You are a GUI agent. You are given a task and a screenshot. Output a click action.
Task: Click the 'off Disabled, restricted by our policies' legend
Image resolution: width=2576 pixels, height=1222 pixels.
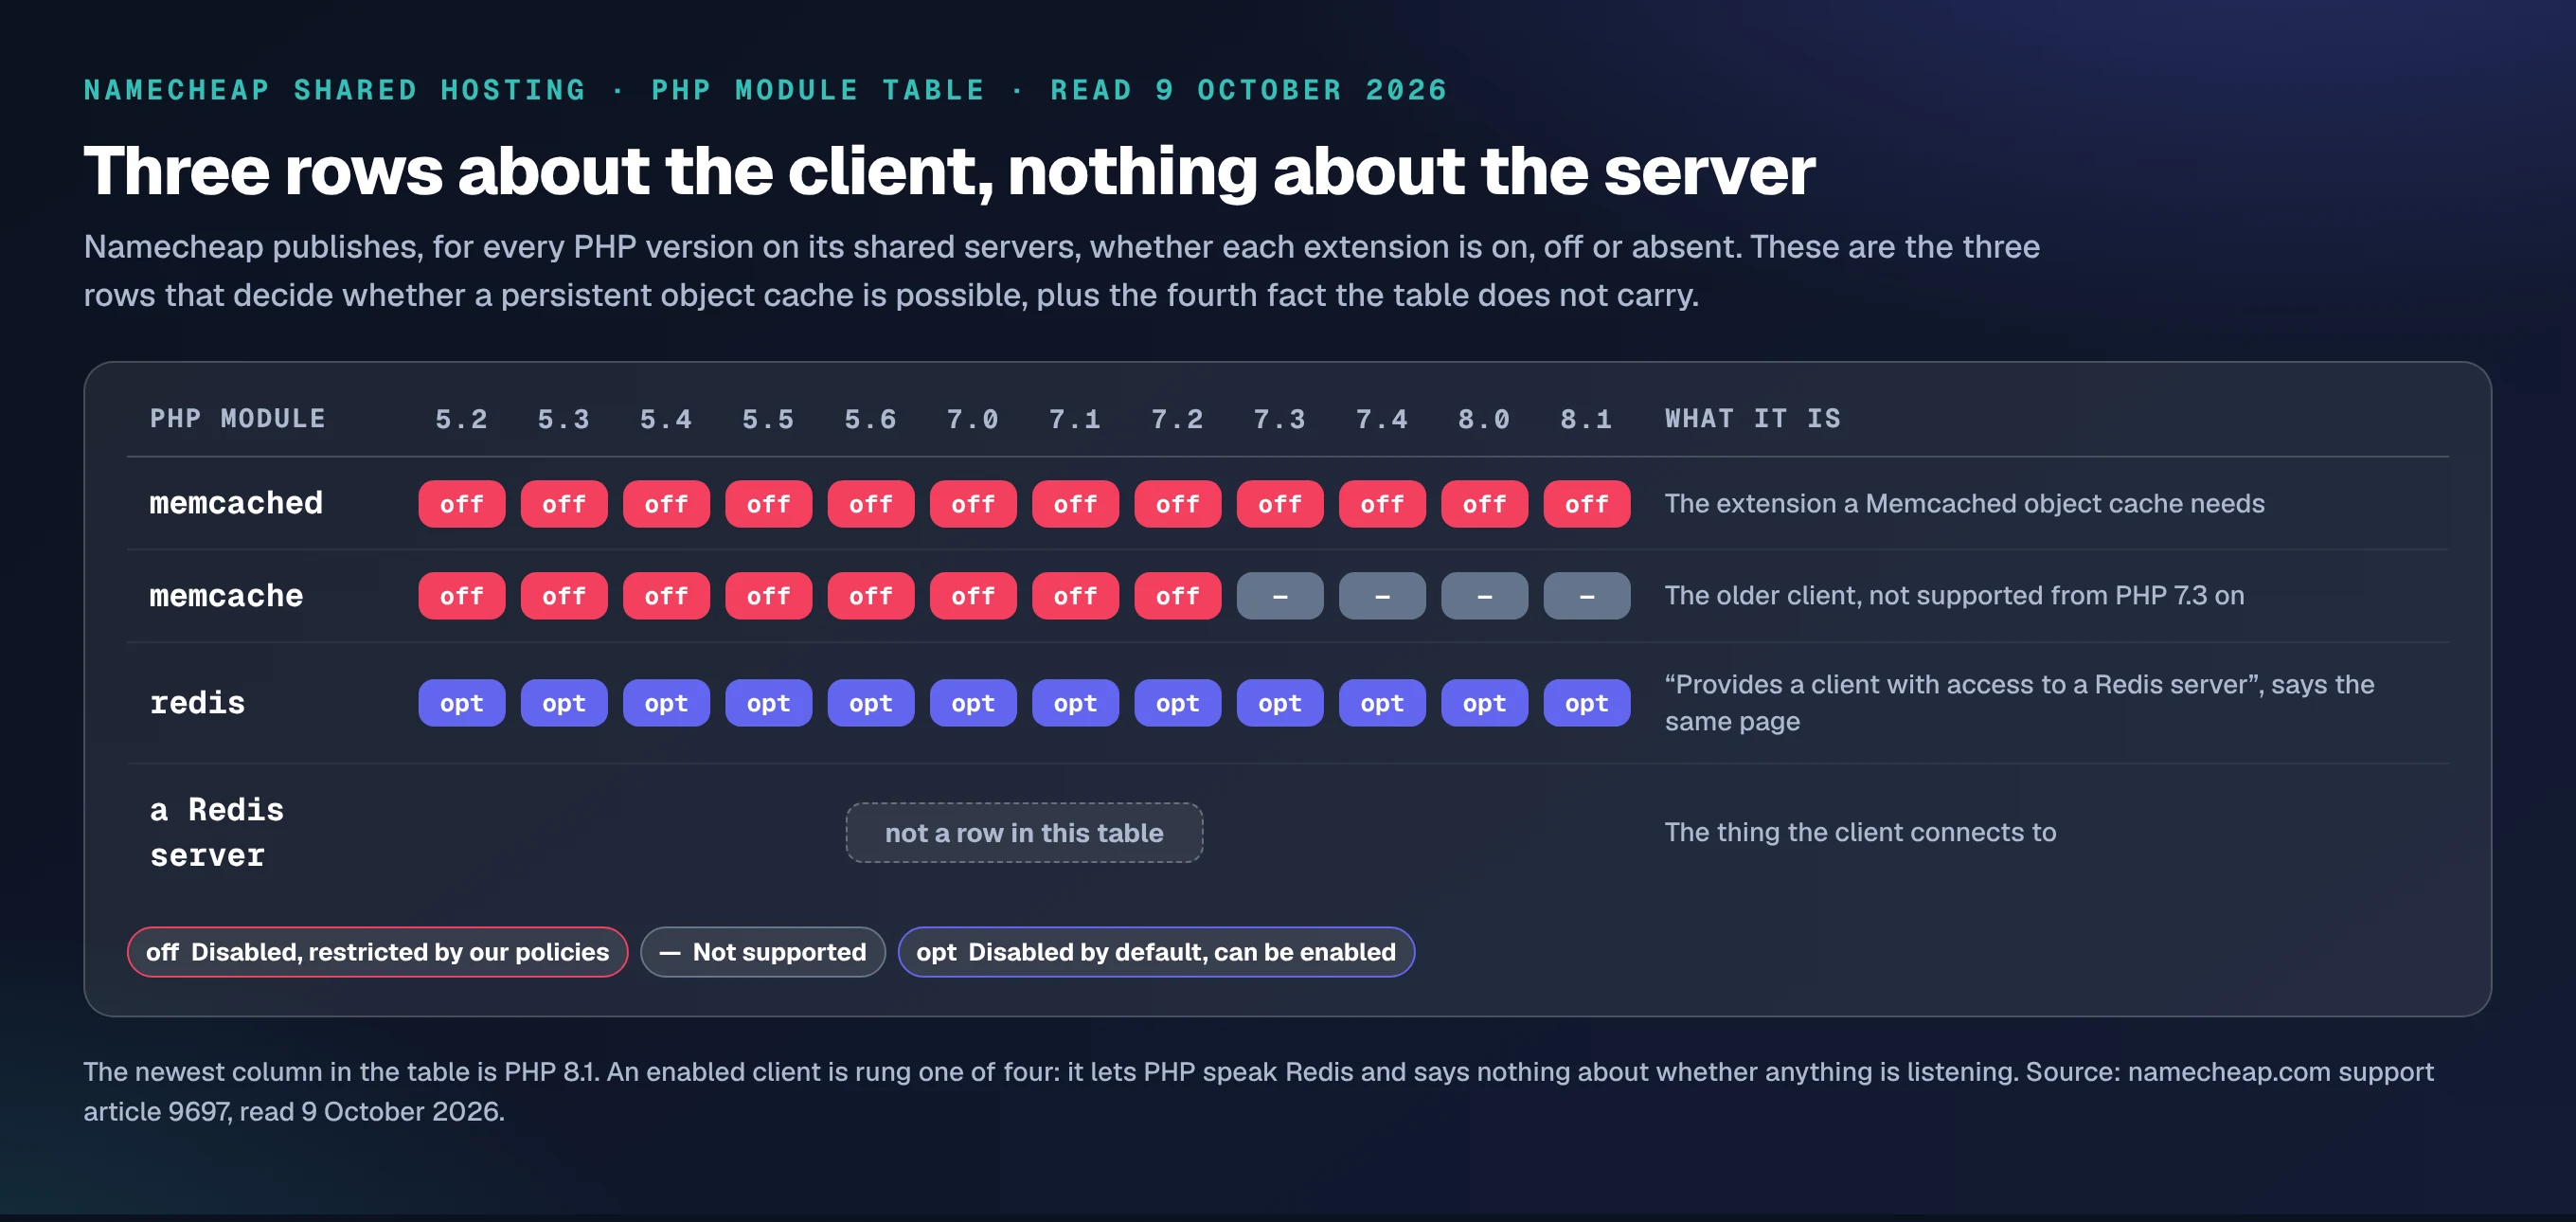click(377, 952)
